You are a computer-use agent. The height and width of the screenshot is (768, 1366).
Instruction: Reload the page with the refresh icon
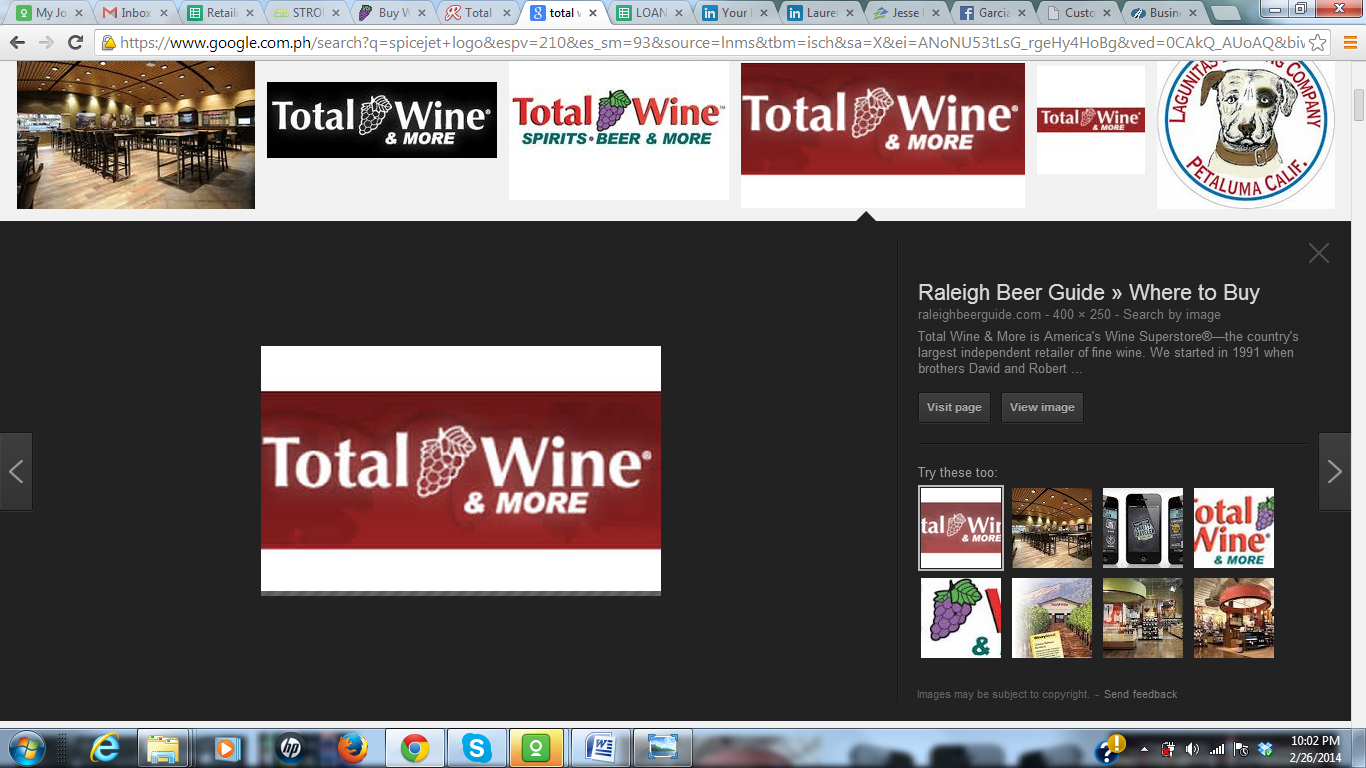point(75,43)
